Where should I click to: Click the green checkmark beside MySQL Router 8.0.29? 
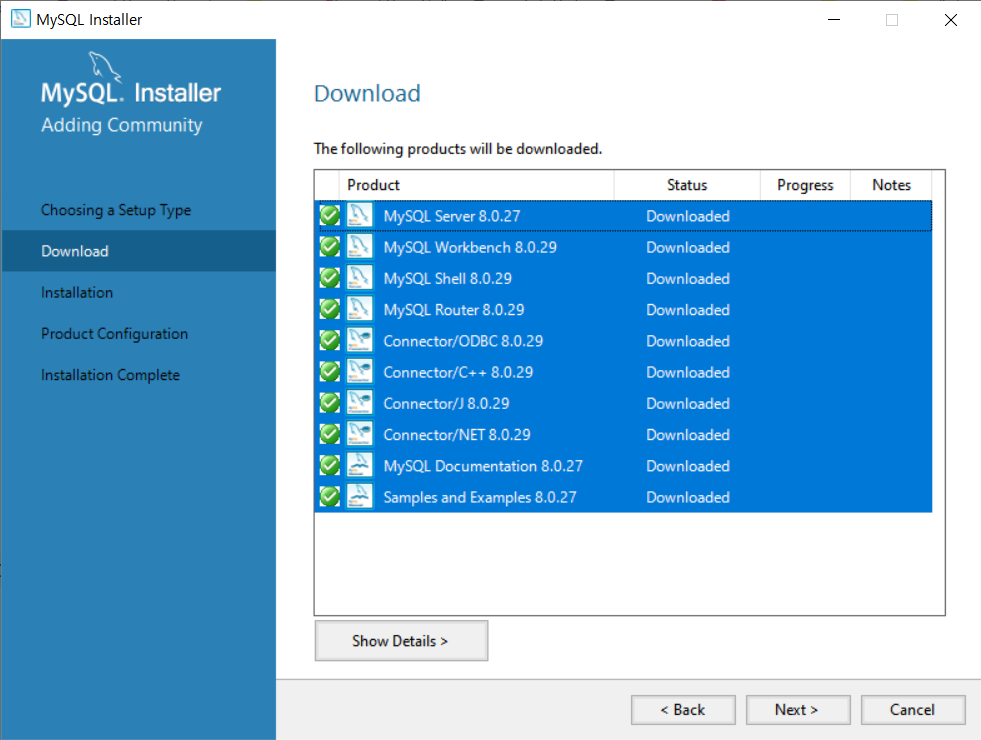pyautogui.click(x=330, y=310)
